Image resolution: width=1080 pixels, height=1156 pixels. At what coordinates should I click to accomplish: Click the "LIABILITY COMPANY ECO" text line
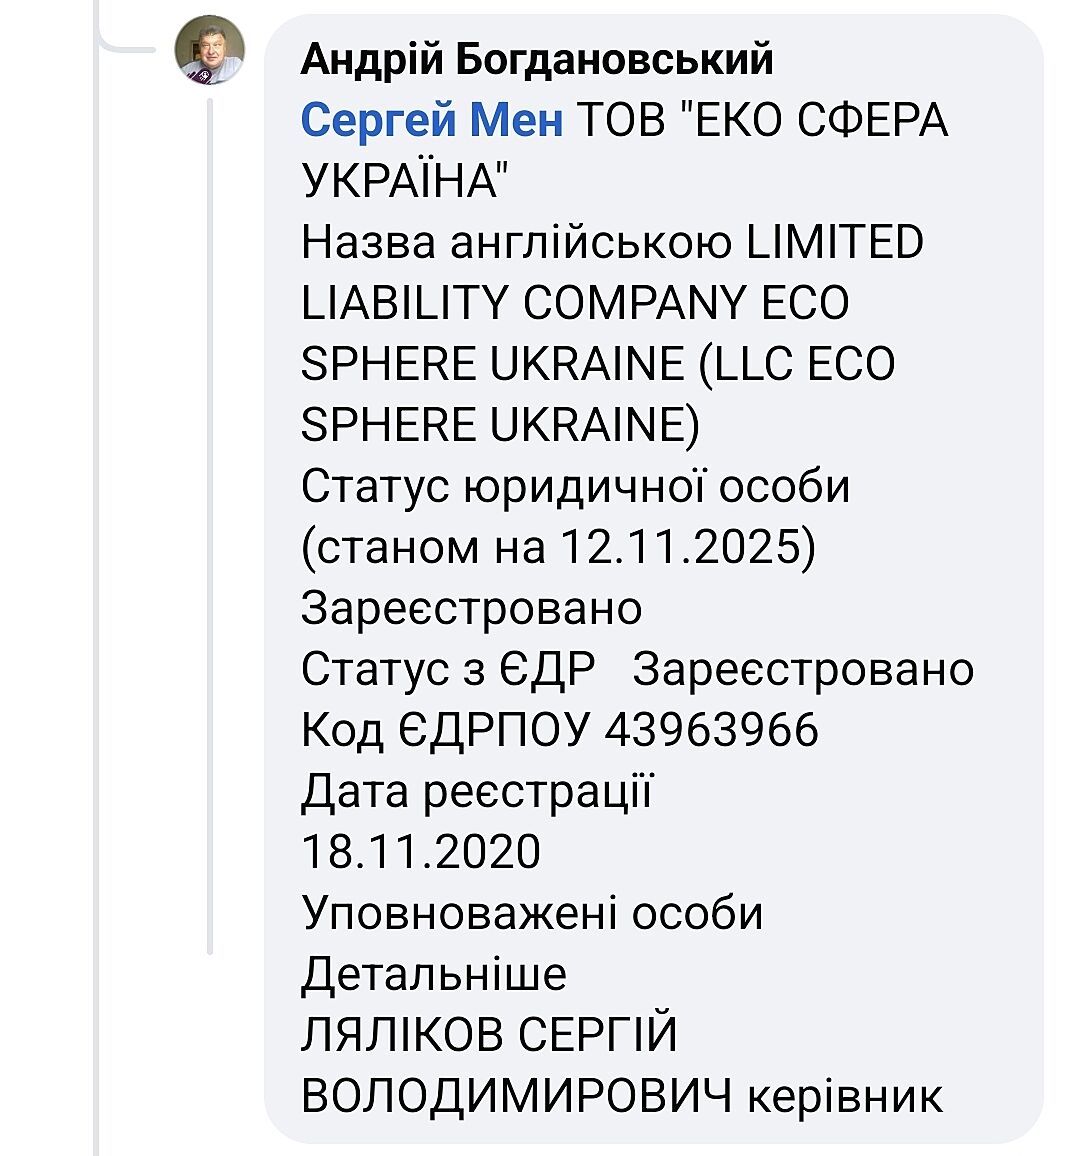click(x=574, y=303)
